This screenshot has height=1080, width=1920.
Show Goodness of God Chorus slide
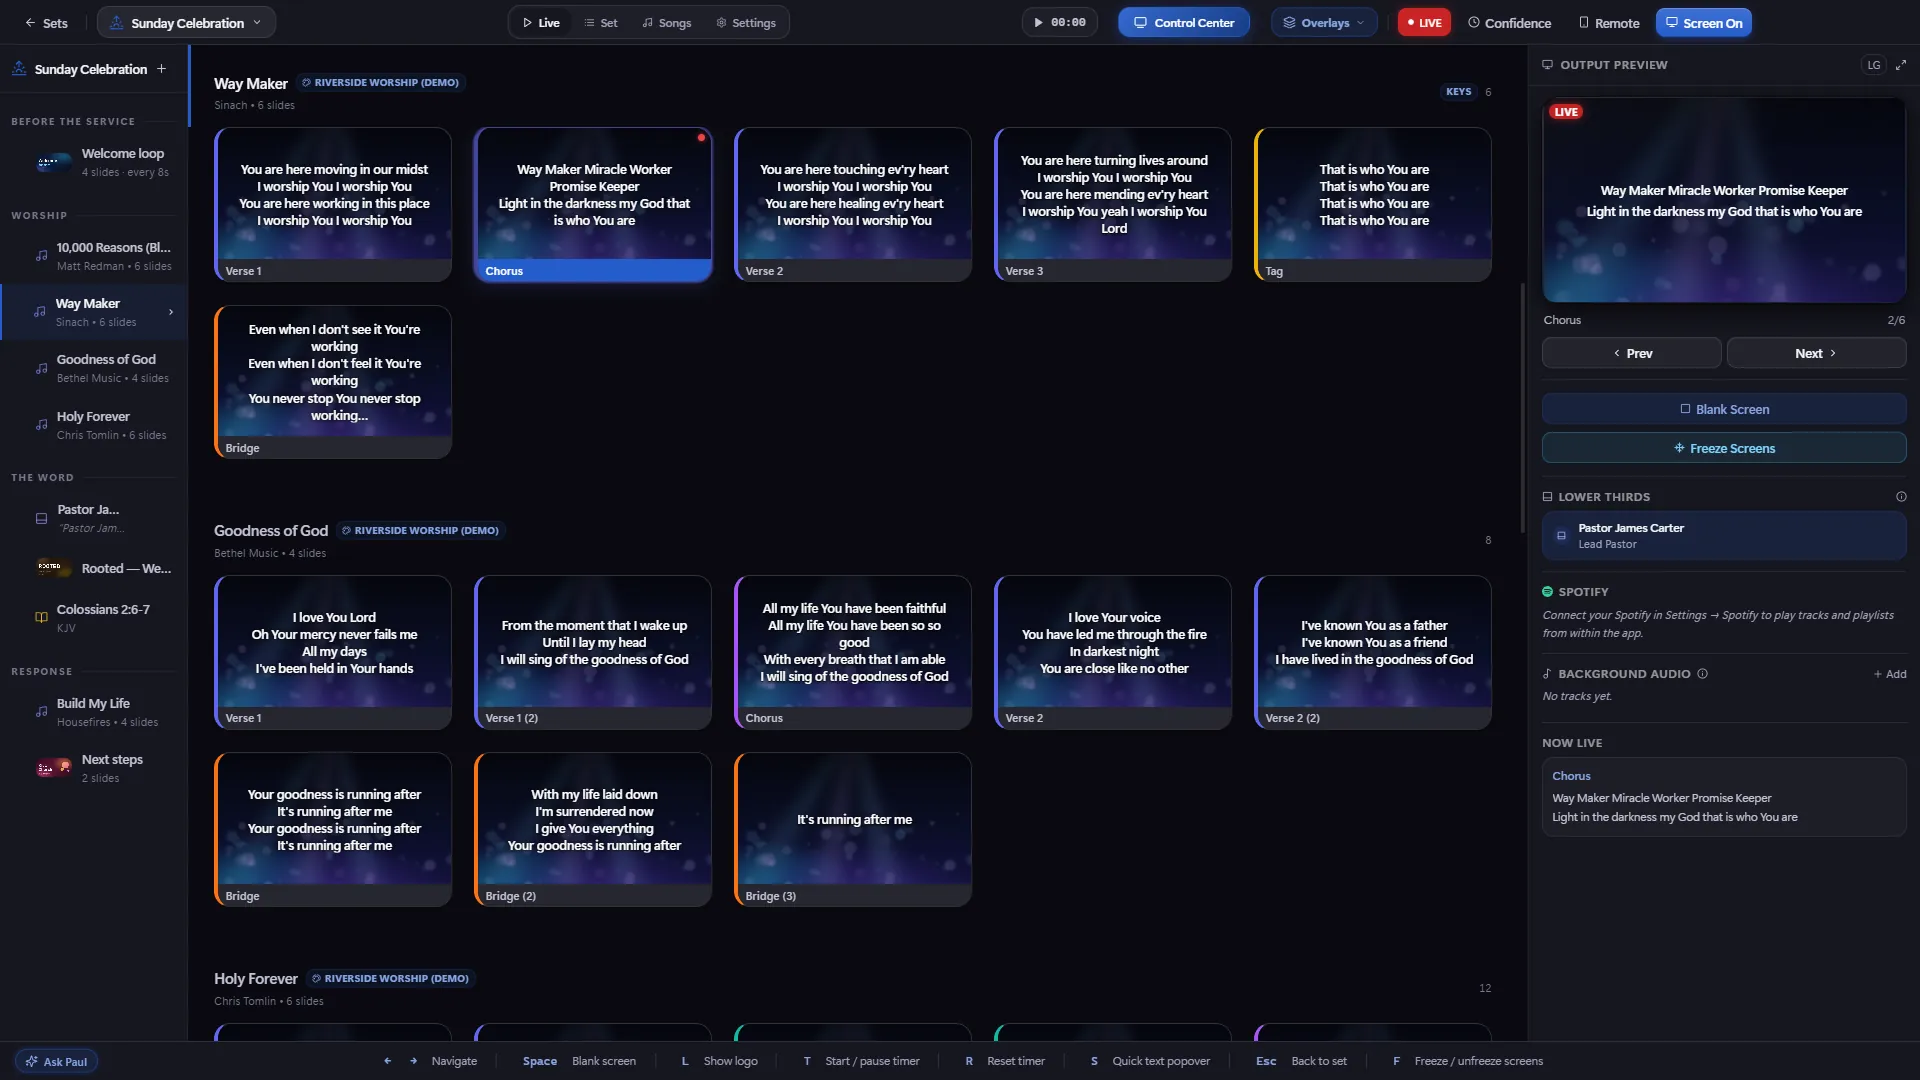coord(853,652)
